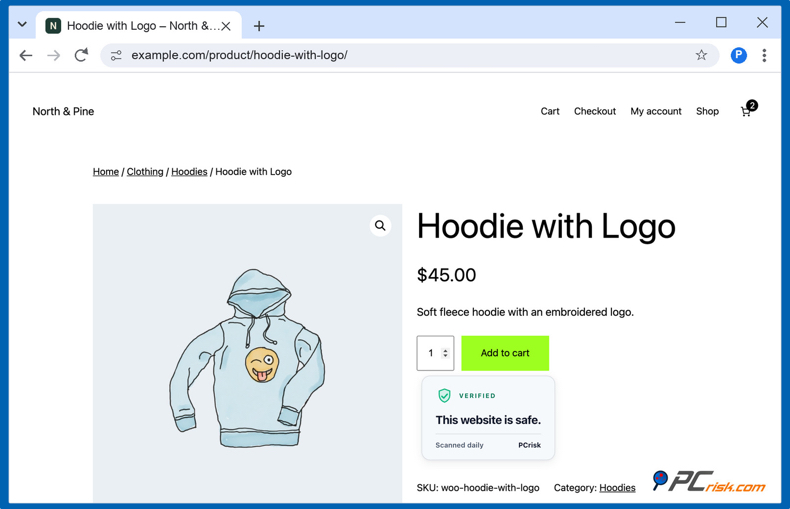Screen dimensions: 790x509
Task: Click the SKU woo-hoodie-with-logo text
Action: 478,488
